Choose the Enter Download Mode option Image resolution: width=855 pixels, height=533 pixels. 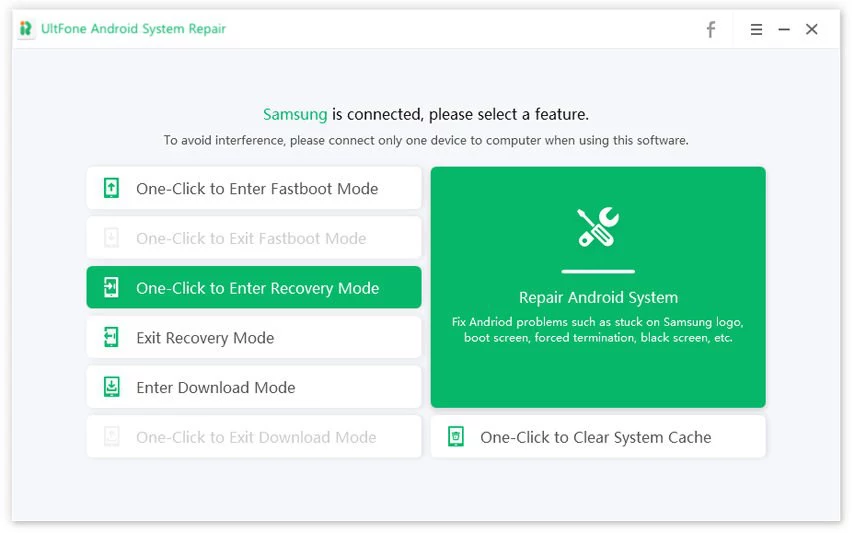click(216, 388)
